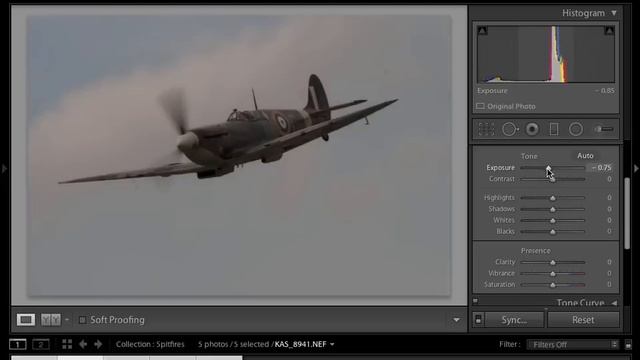Image resolution: width=640 pixels, height=360 pixels.
Task: Show the left panel with edge arrow
Action: [4, 168]
